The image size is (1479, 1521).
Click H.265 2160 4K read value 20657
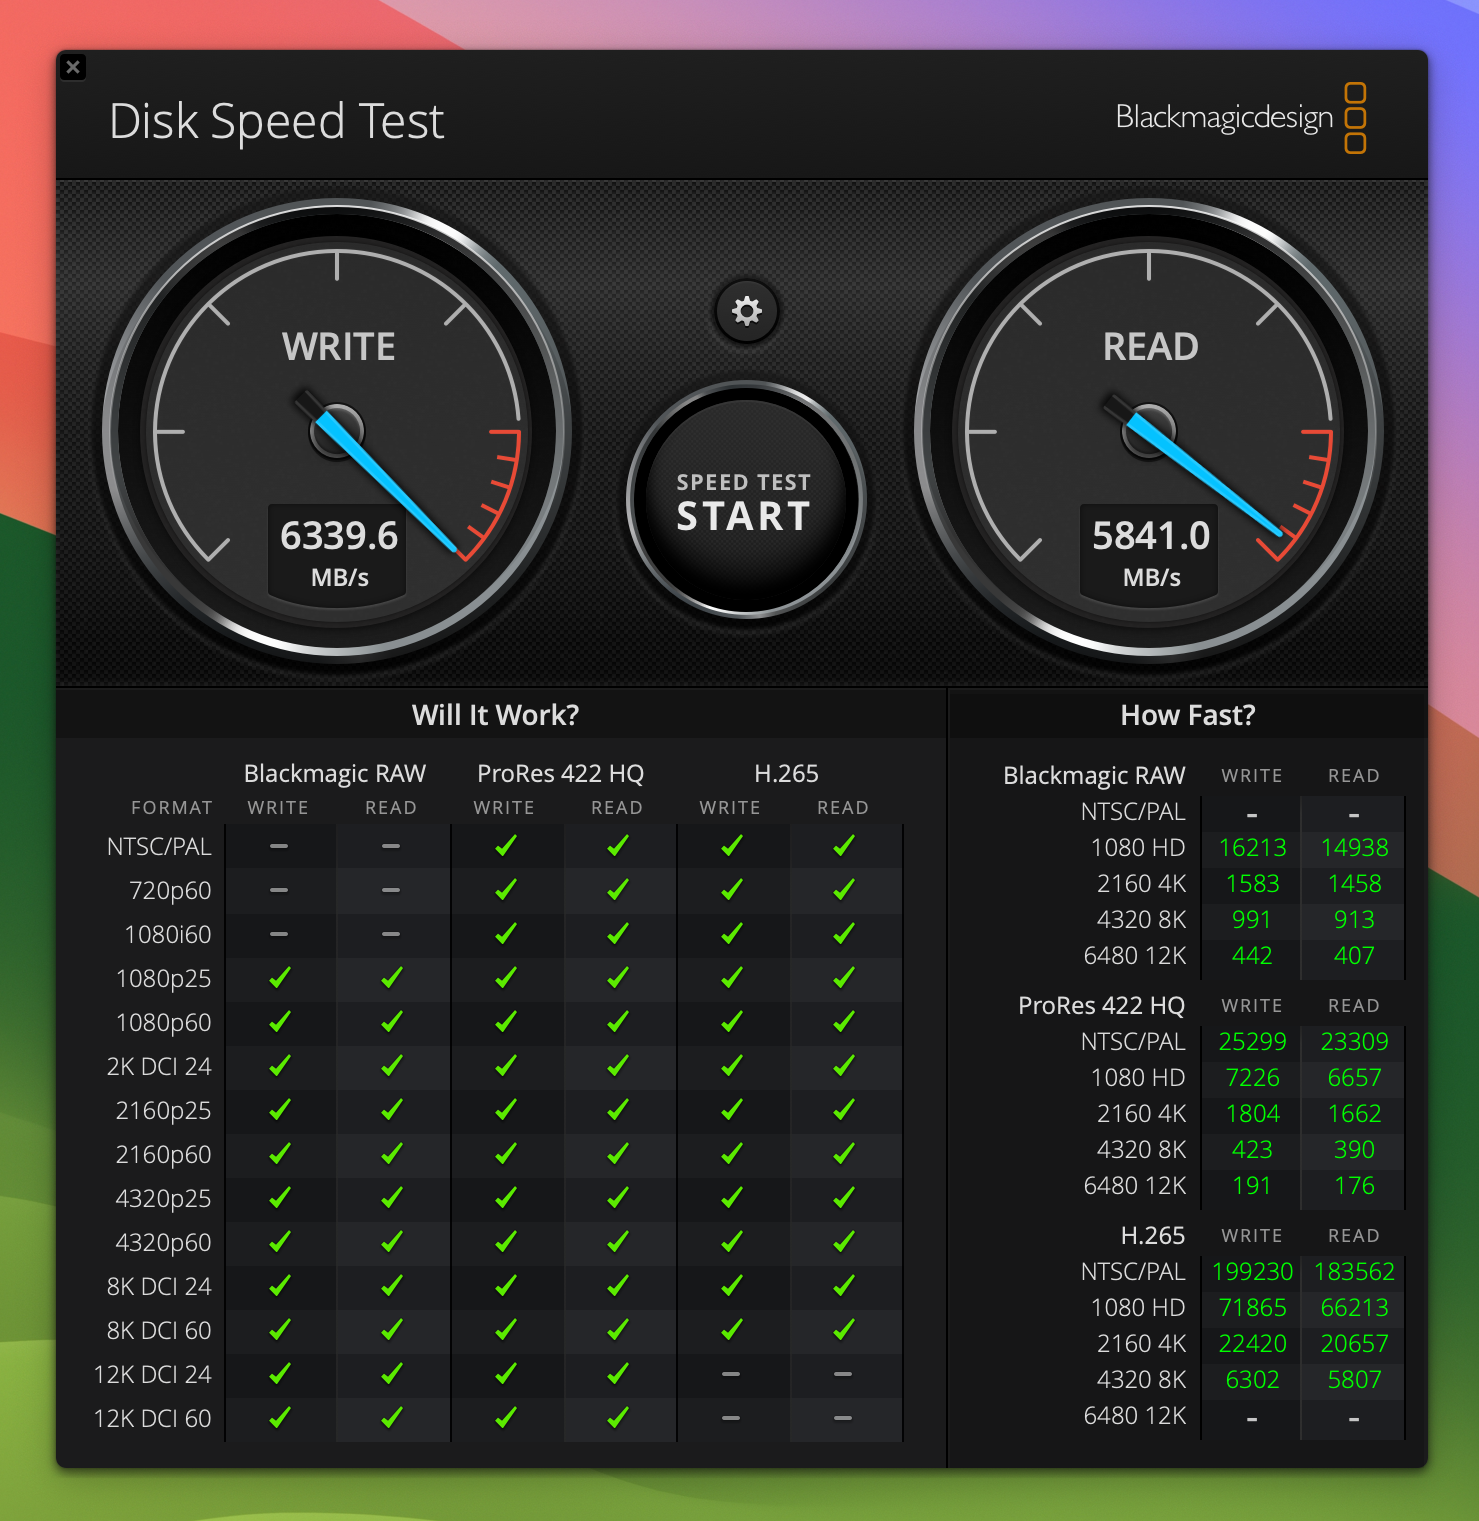coord(1354,1344)
